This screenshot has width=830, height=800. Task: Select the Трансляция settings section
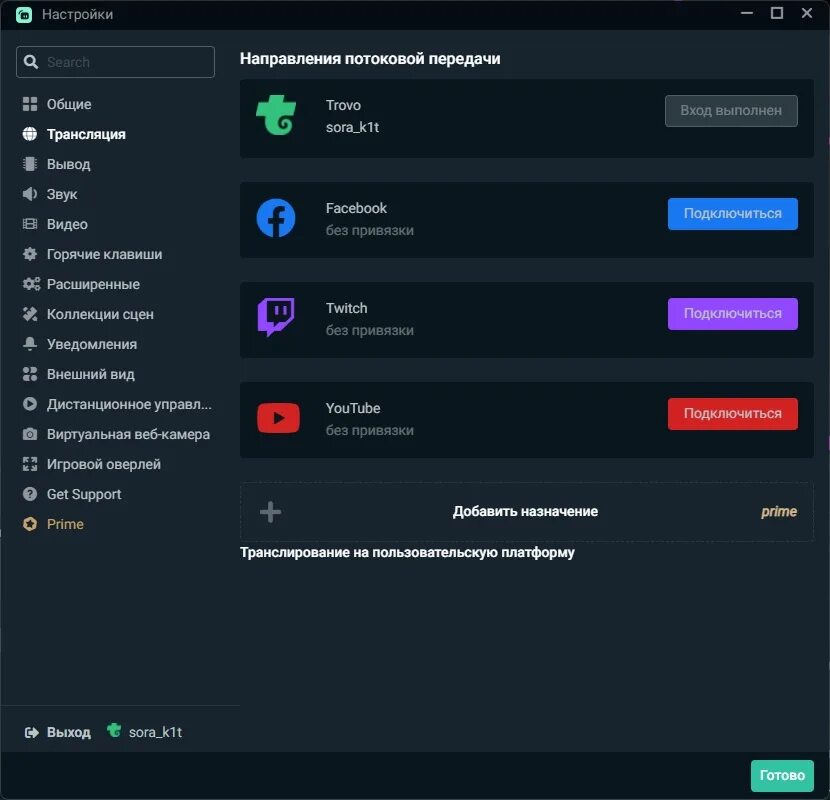tap(94, 134)
